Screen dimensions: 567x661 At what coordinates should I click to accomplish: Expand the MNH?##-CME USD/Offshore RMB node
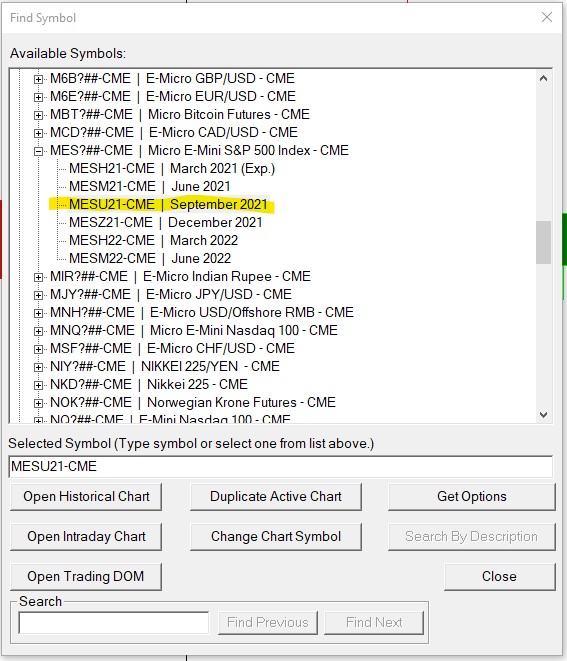click(x=38, y=313)
